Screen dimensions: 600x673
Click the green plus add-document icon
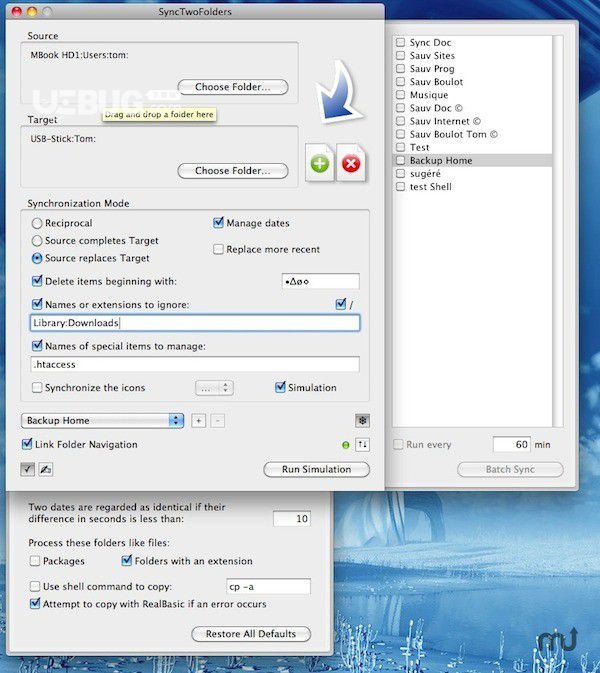point(319,163)
